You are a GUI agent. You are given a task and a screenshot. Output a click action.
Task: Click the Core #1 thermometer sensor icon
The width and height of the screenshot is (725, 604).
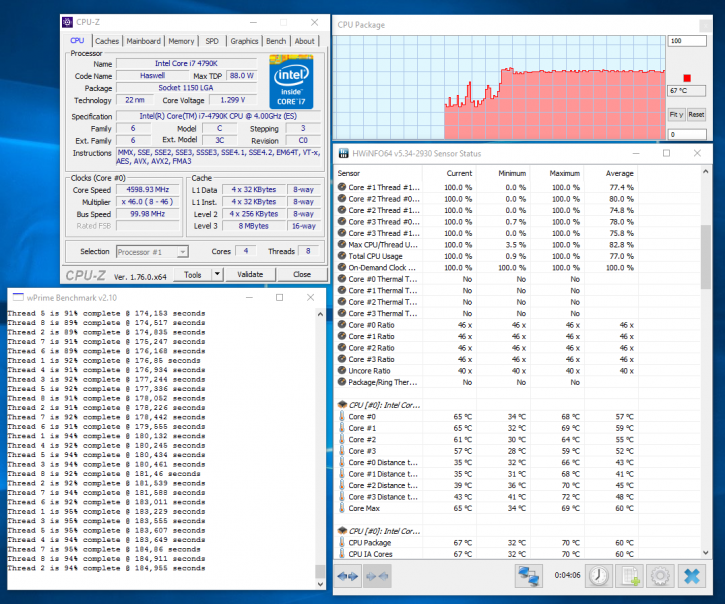pos(342,428)
